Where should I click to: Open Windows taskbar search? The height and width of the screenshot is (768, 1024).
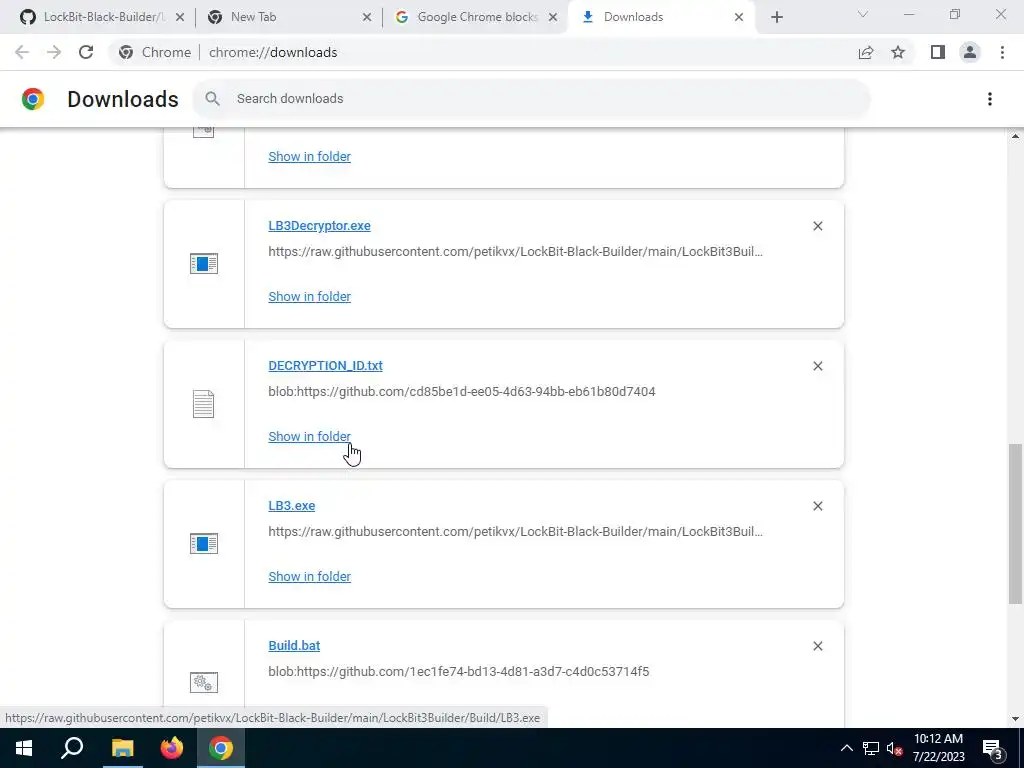pos(72,748)
